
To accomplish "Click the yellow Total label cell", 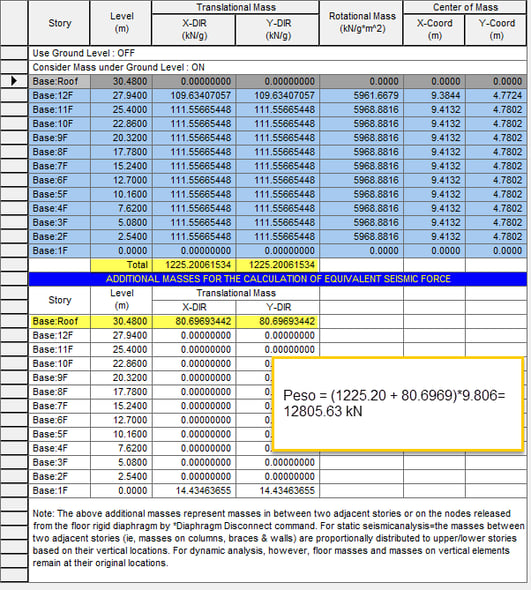I will [121, 265].
